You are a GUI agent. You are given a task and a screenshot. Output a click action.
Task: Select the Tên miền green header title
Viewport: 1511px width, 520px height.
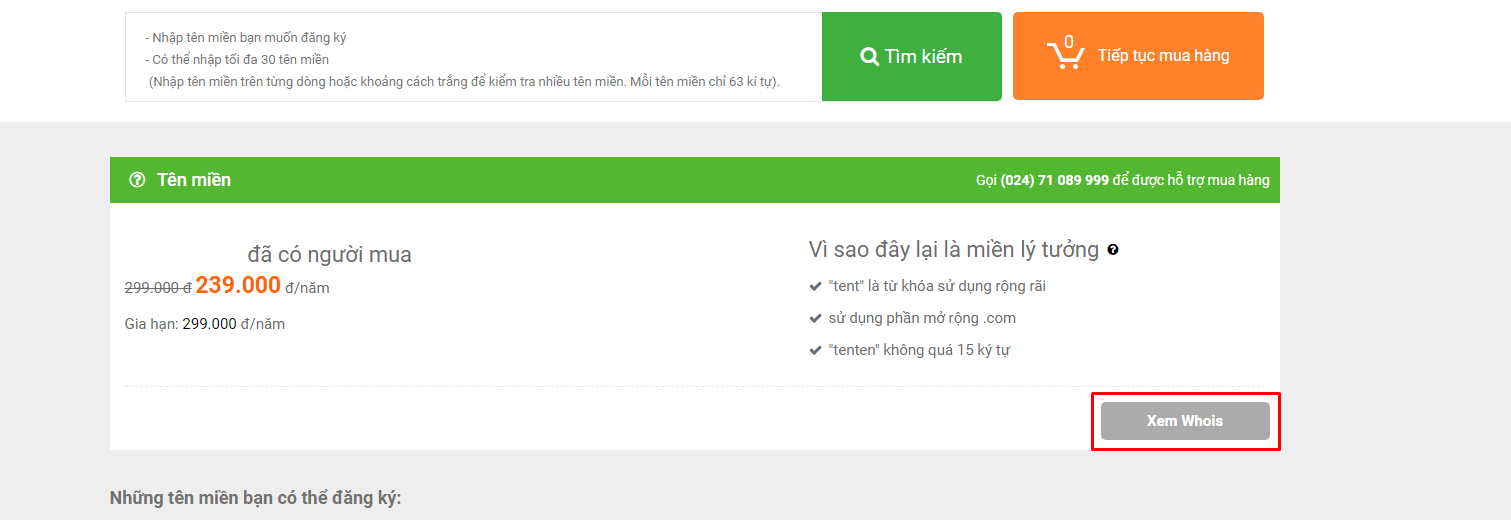click(x=194, y=180)
